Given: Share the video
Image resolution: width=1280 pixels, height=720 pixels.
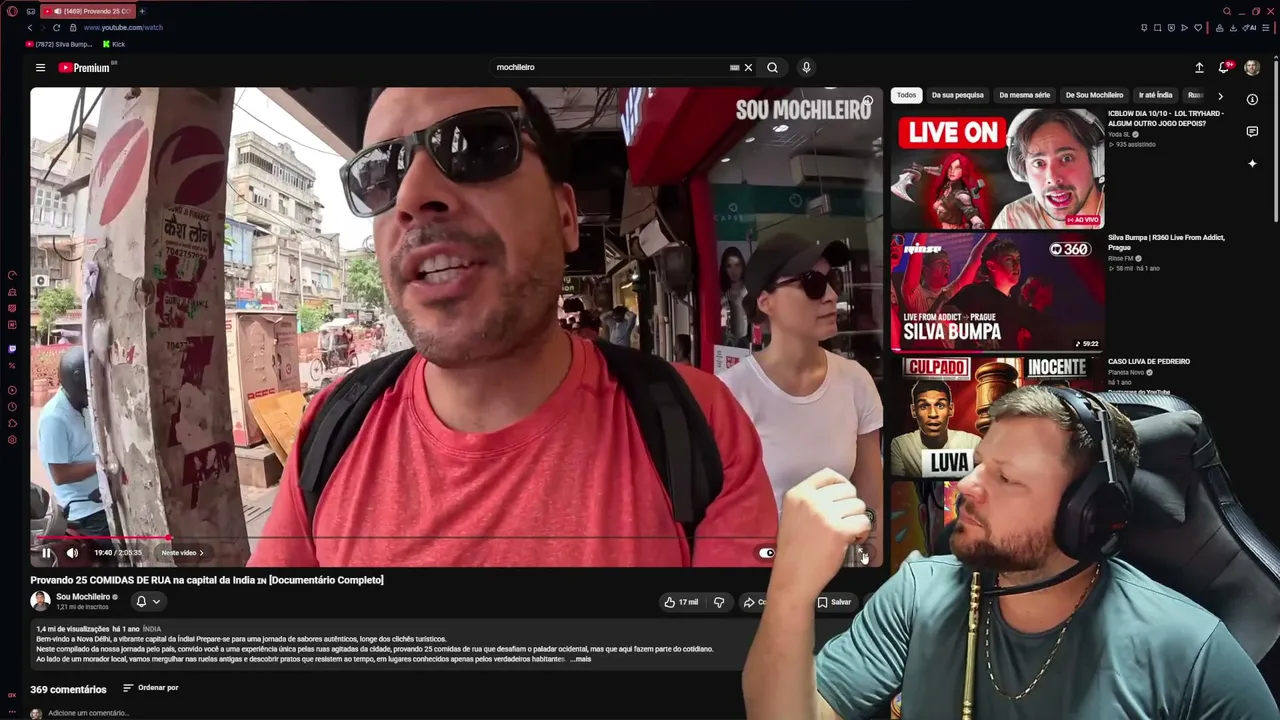Looking at the screenshot, I should (754, 602).
